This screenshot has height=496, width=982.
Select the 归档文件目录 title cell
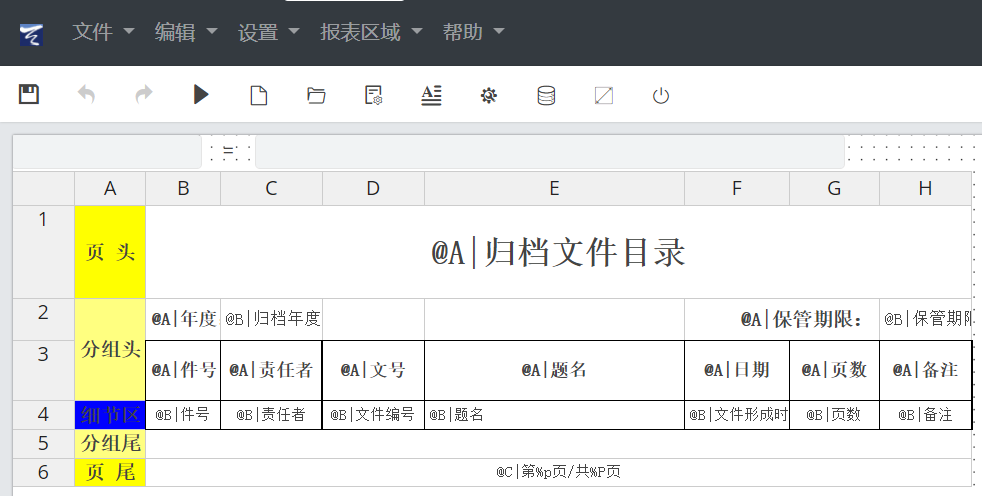[558, 253]
